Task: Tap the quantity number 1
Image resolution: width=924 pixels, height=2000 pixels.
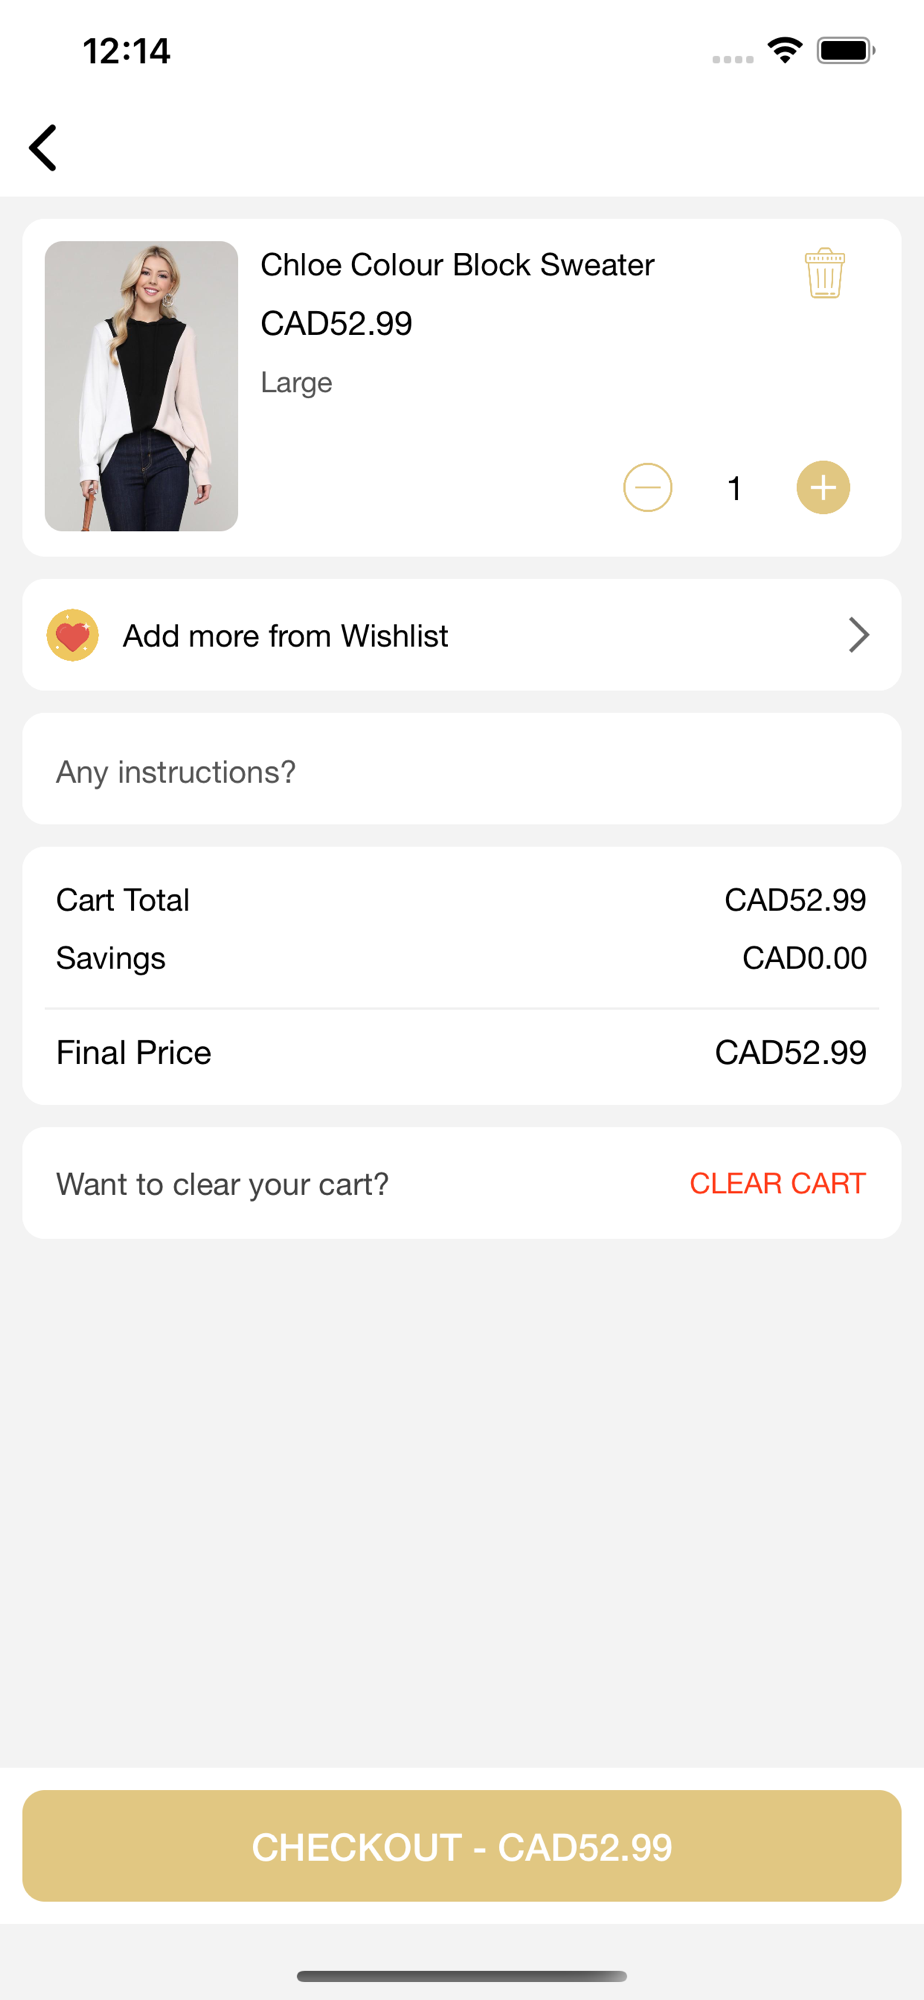Action: (734, 488)
